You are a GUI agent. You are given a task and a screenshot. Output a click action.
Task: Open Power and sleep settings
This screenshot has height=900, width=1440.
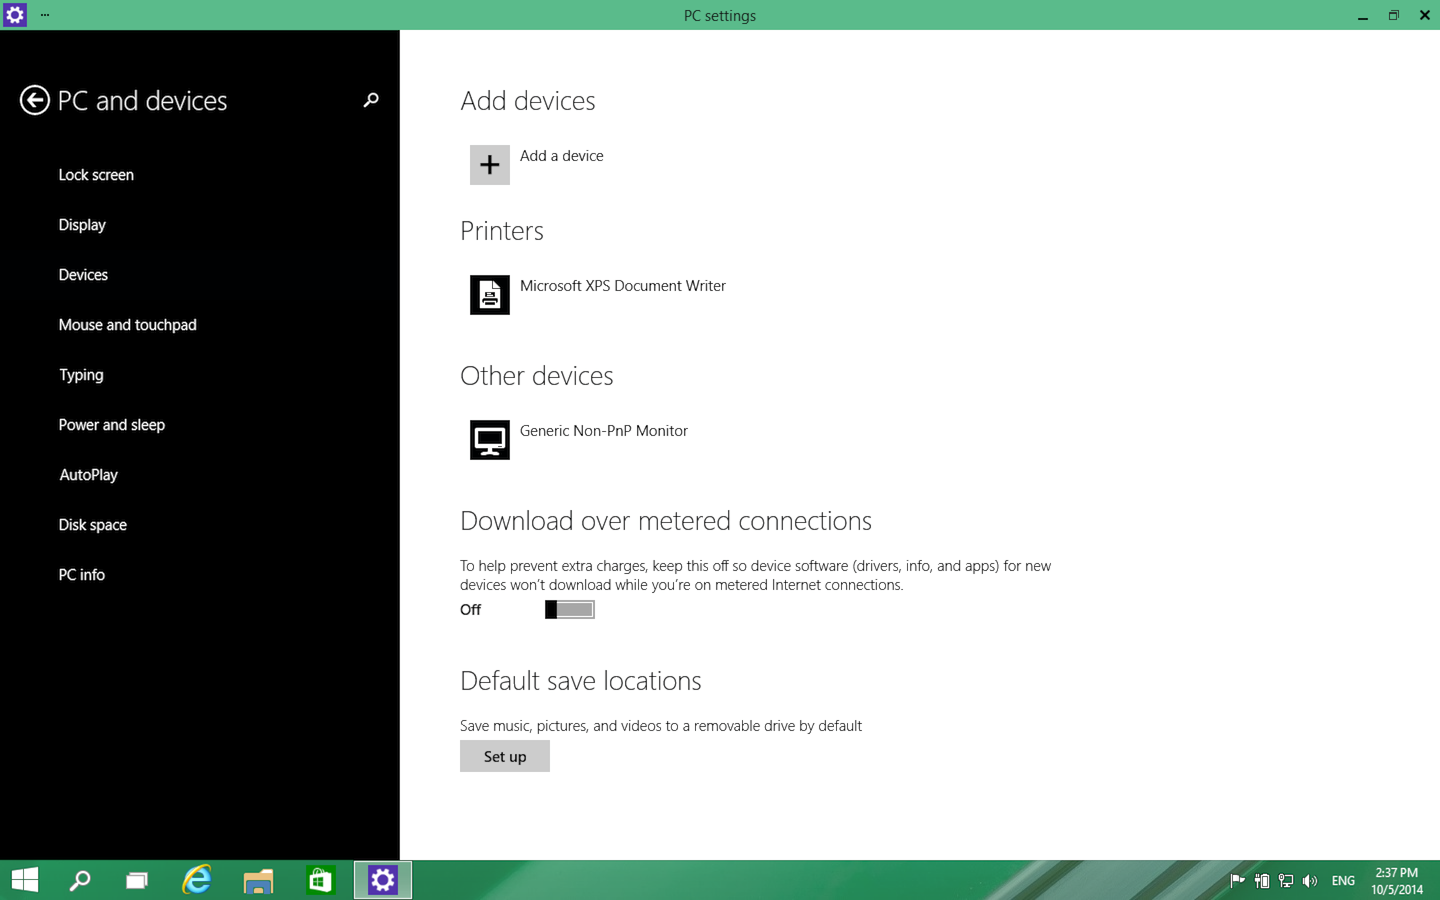pos(112,425)
